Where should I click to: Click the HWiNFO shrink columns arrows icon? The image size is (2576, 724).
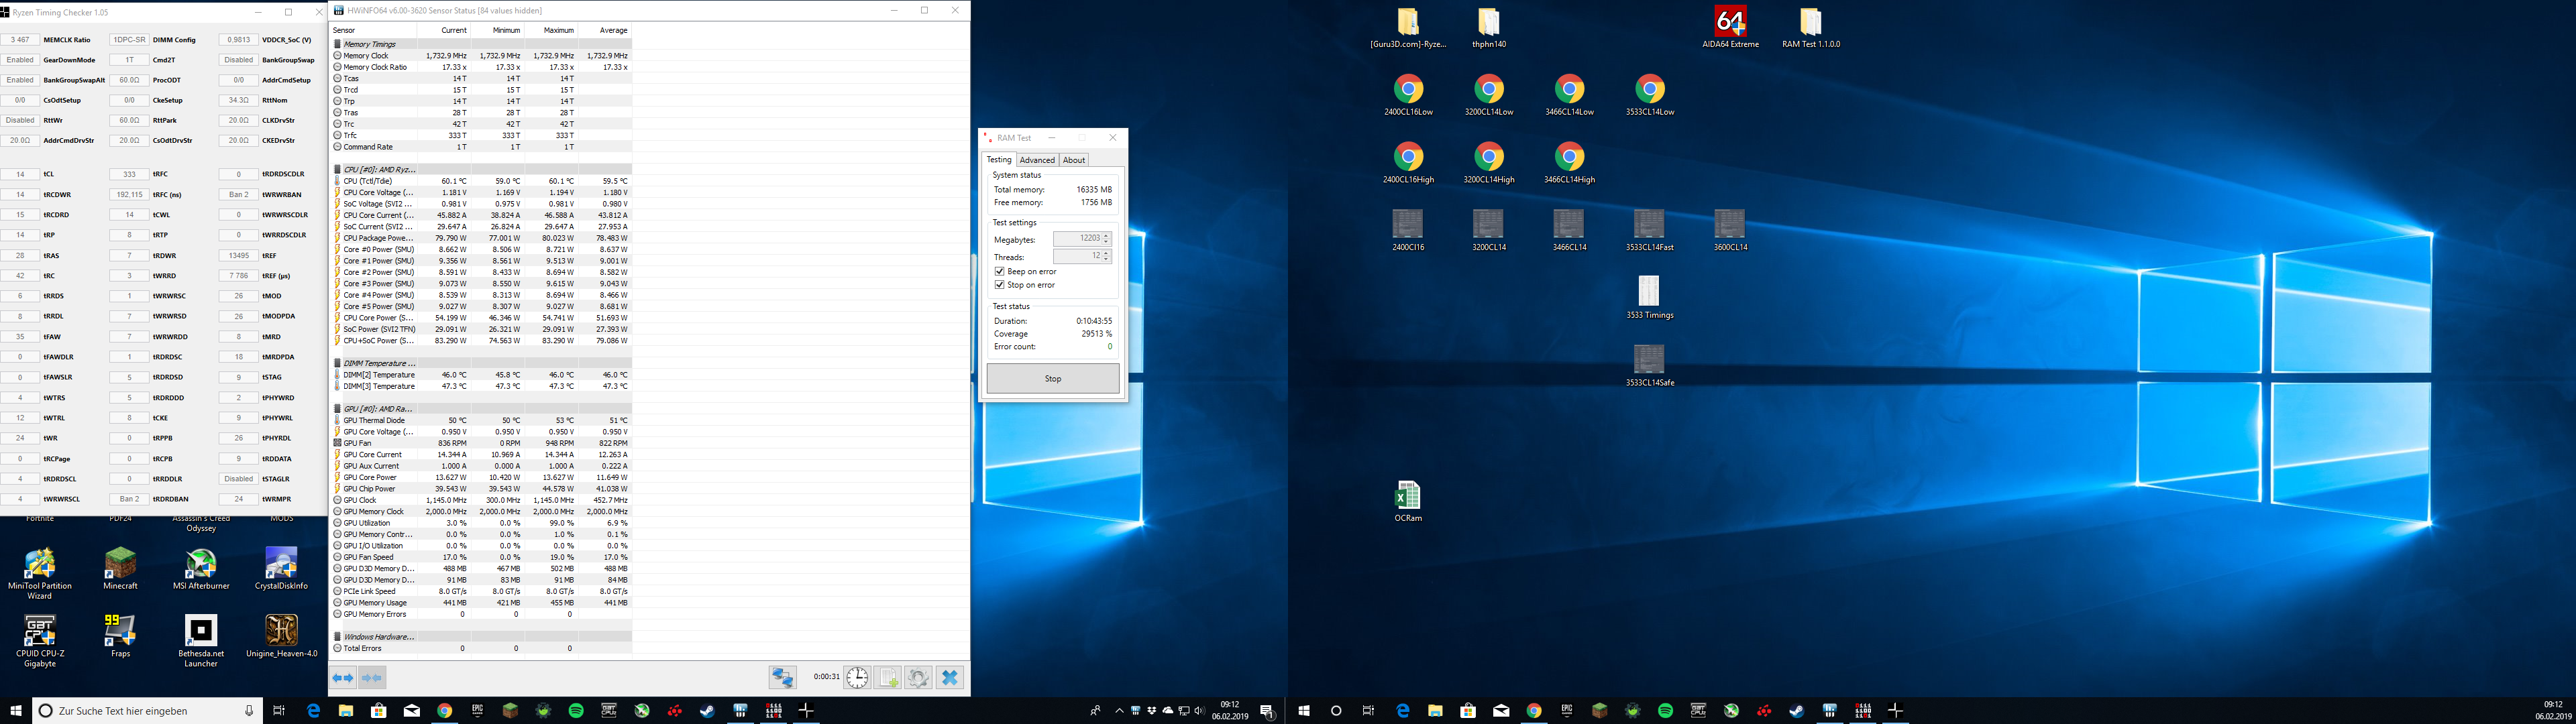372,678
